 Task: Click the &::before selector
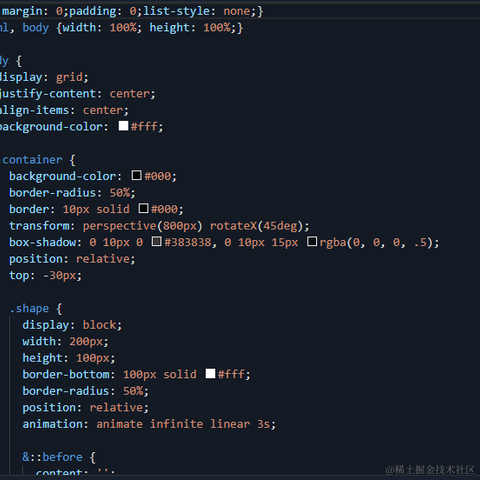click(52, 457)
